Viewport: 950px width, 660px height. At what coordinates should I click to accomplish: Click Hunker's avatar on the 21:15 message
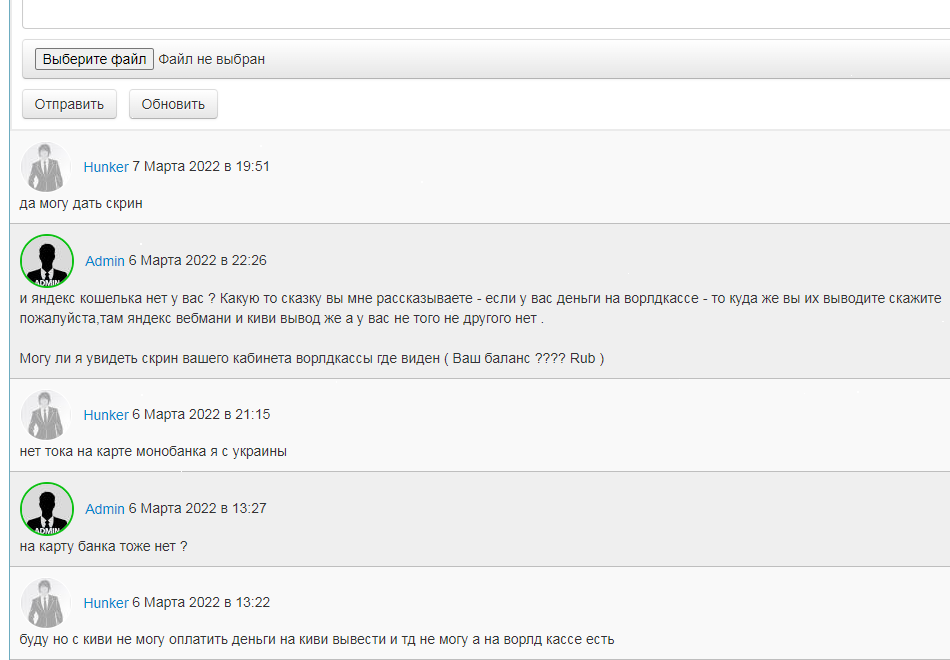[x=44, y=415]
